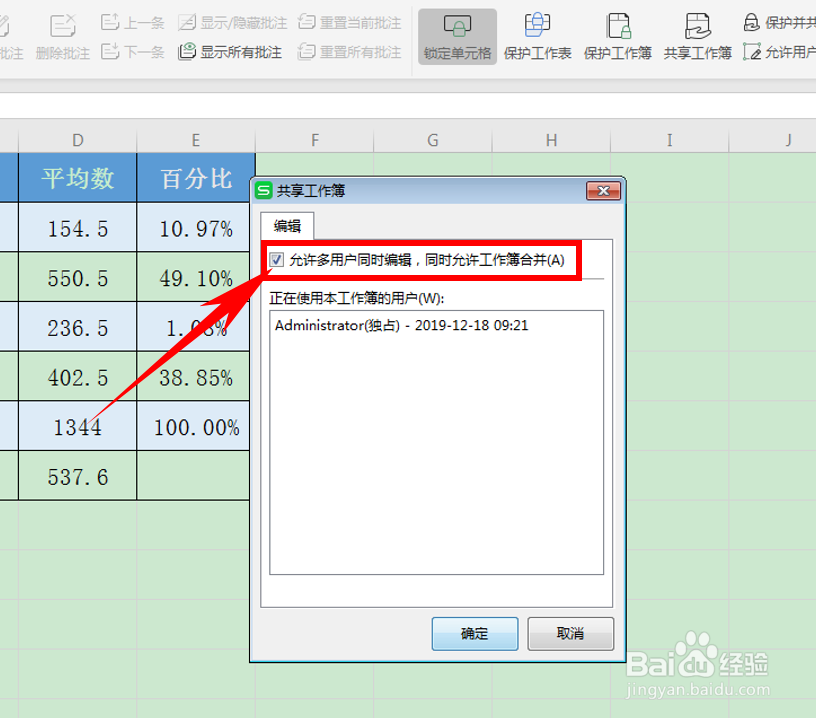Confirm sharing by clicking 确定
This screenshot has width=816, height=718.
tap(474, 634)
